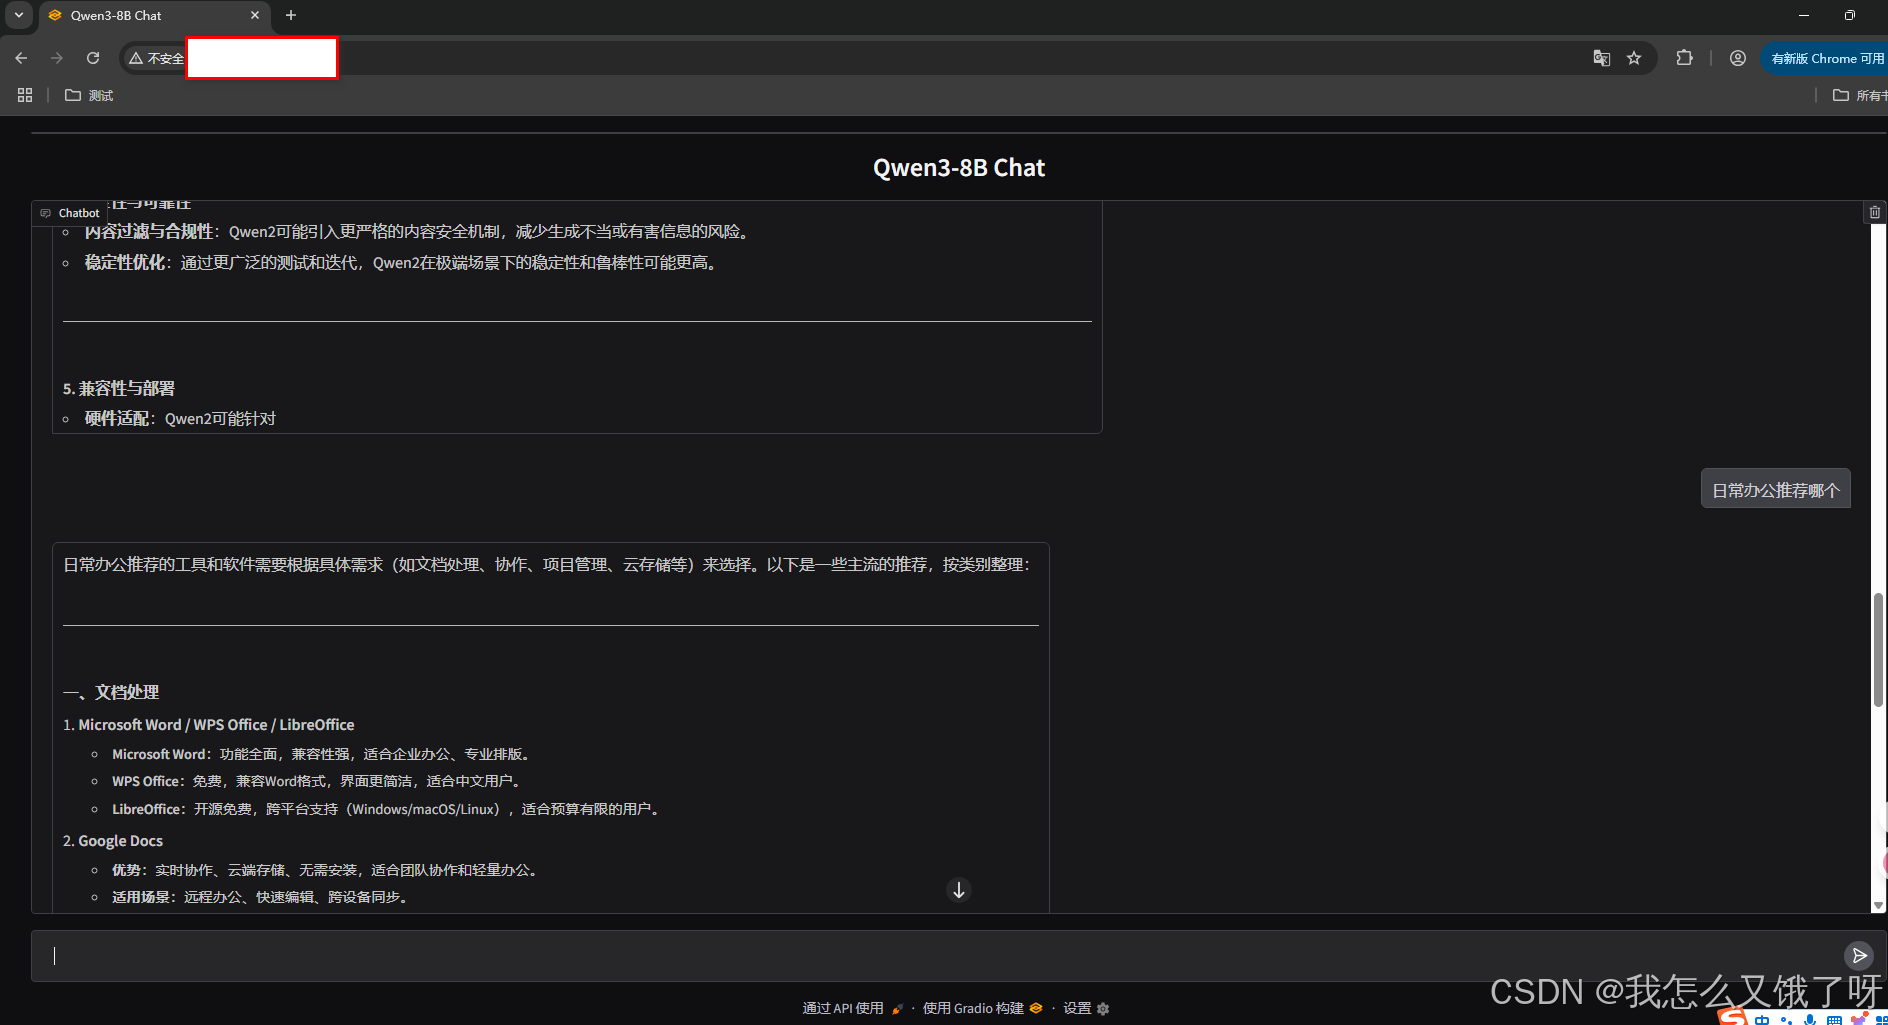1888x1025 pixels.
Task: Open the apps grid in bookmarks bar
Action: tap(25, 95)
